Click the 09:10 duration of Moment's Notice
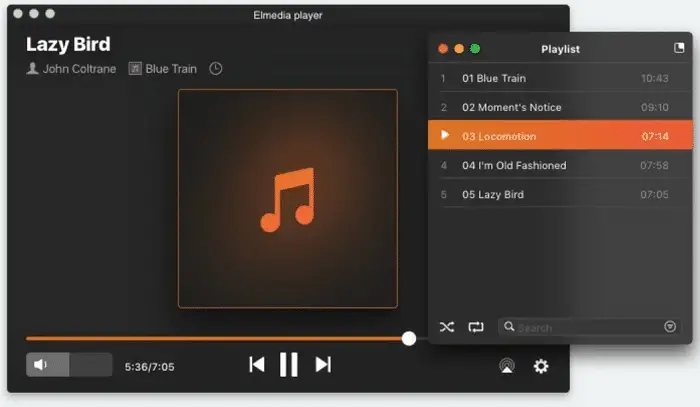This screenshot has height=407, width=700. [x=654, y=107]
